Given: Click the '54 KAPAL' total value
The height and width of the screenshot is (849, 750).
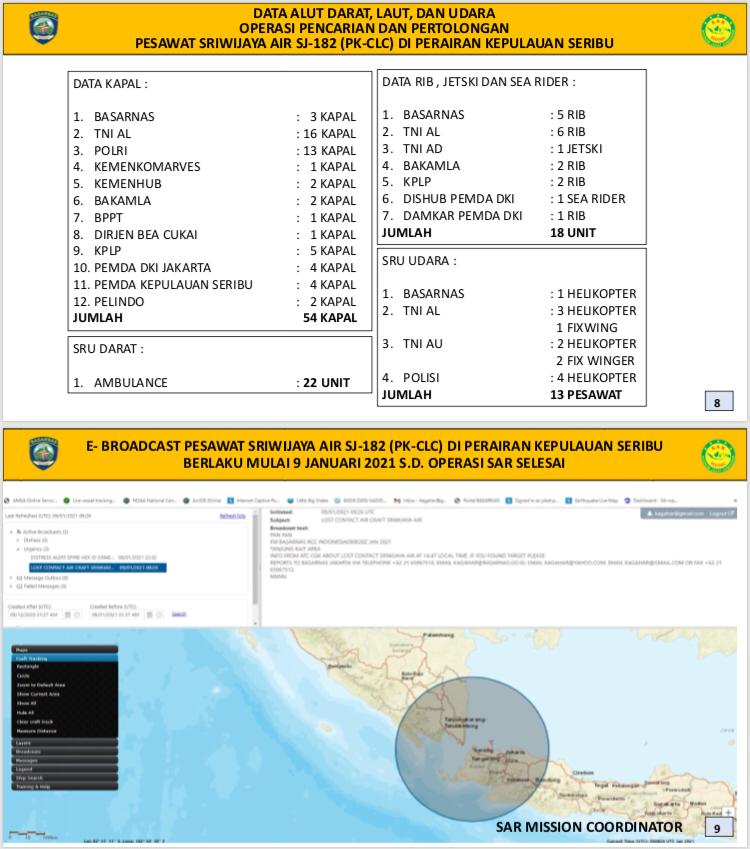Looking at the screenshot, I should (330, 318).
